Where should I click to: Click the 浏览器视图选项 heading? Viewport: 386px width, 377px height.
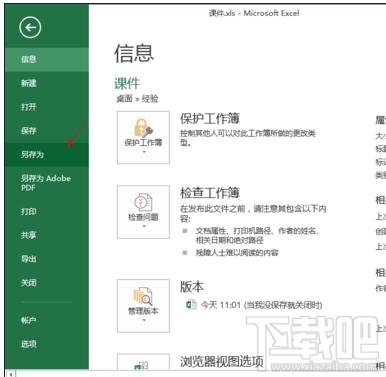coord(222,362)
